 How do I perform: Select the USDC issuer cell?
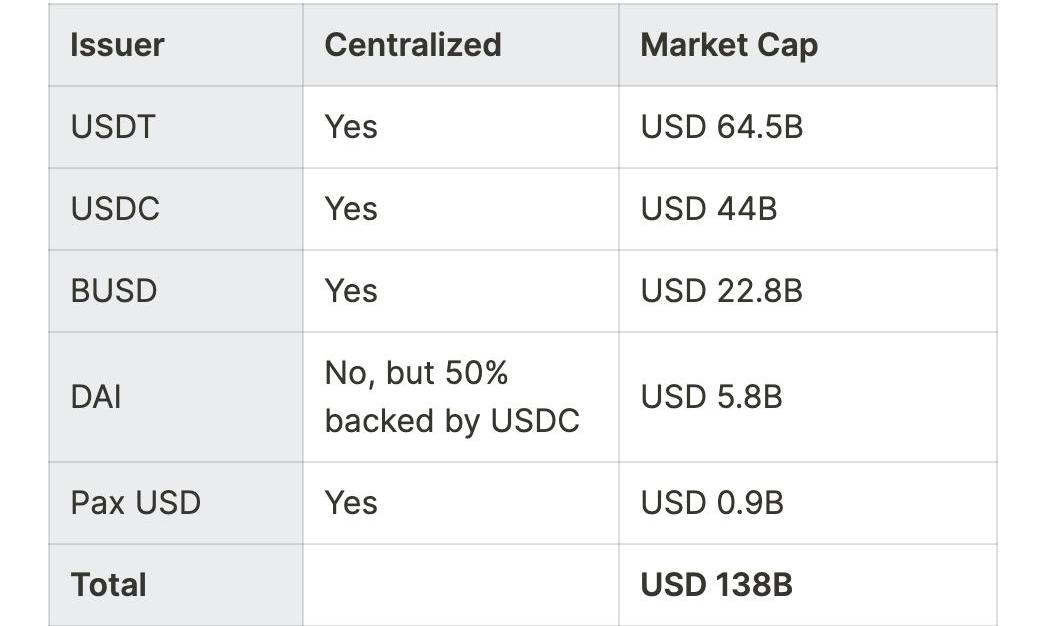115,209
